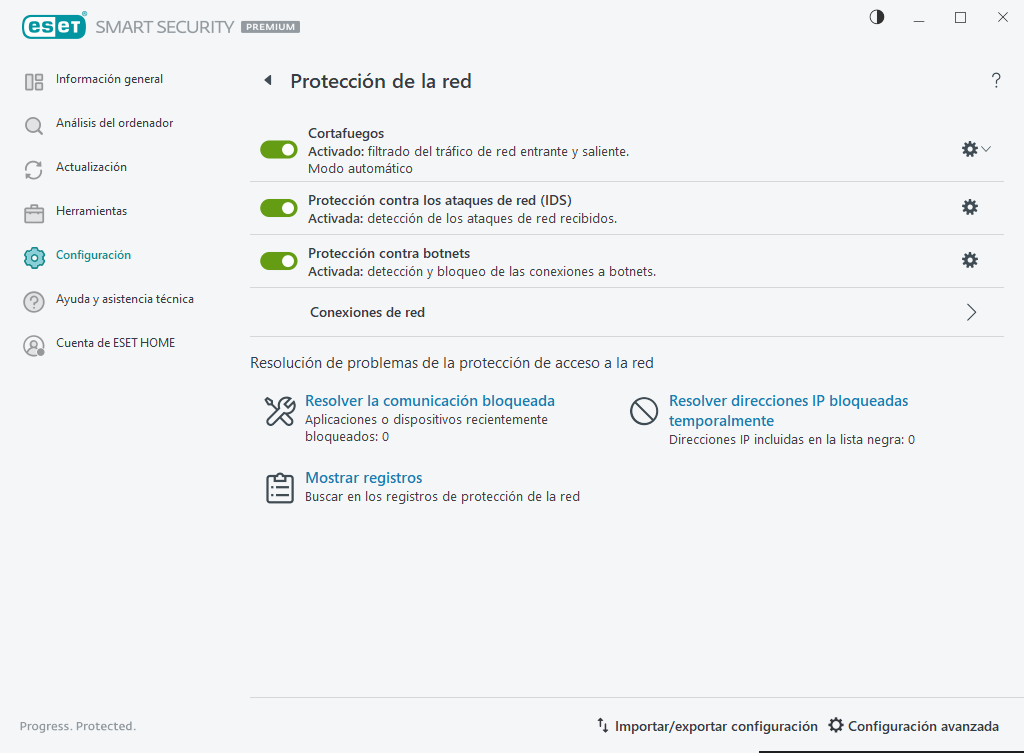Click the clipboard icon for logs

(279, 488)
